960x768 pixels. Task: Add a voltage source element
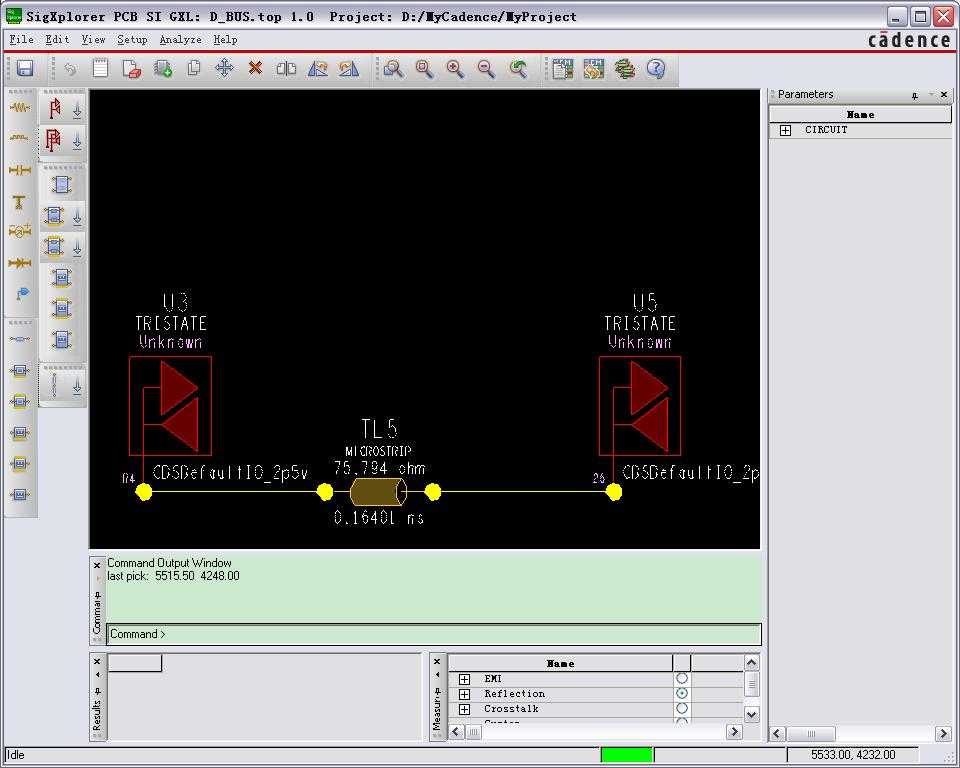pos(20,232)
